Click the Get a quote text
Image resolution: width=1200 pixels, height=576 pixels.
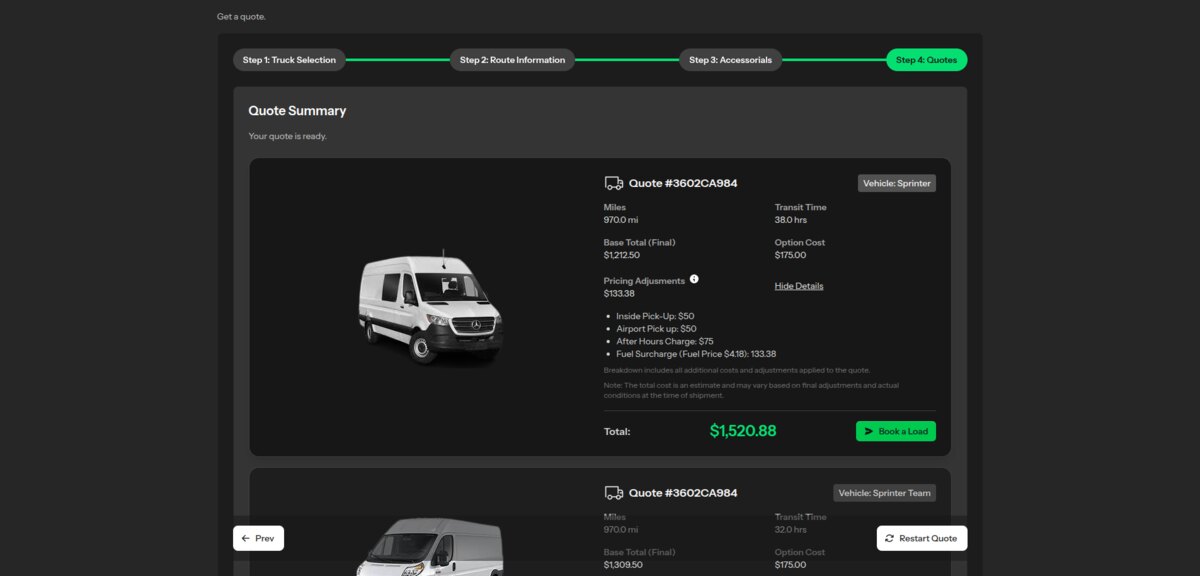tap(241, 17)
